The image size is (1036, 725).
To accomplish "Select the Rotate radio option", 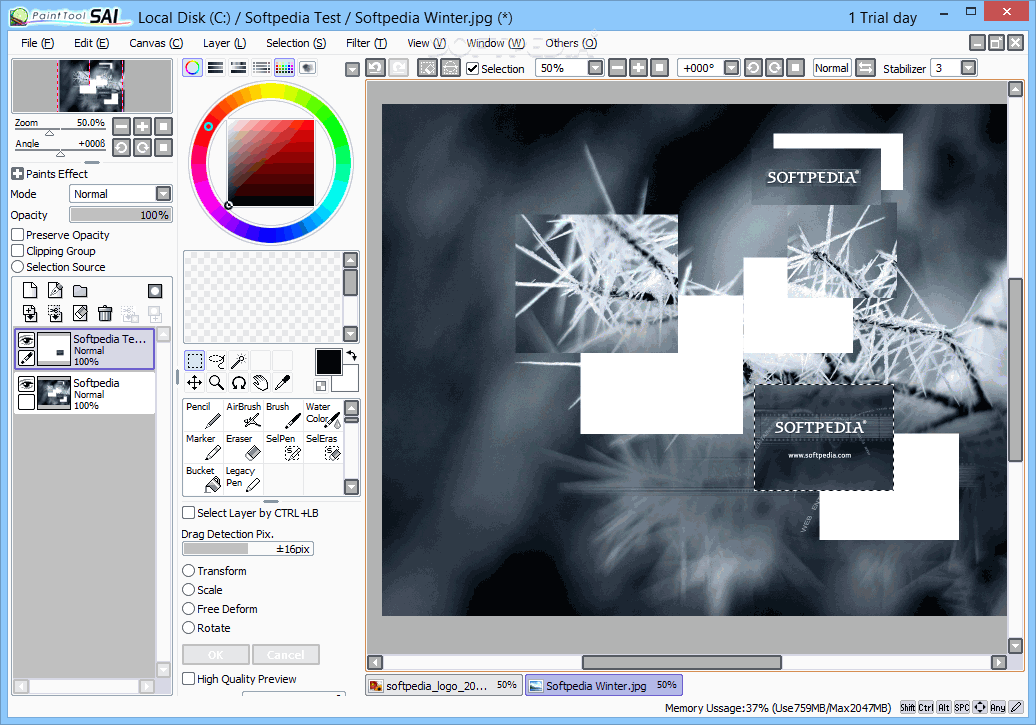I will click(x=189, y=628).
